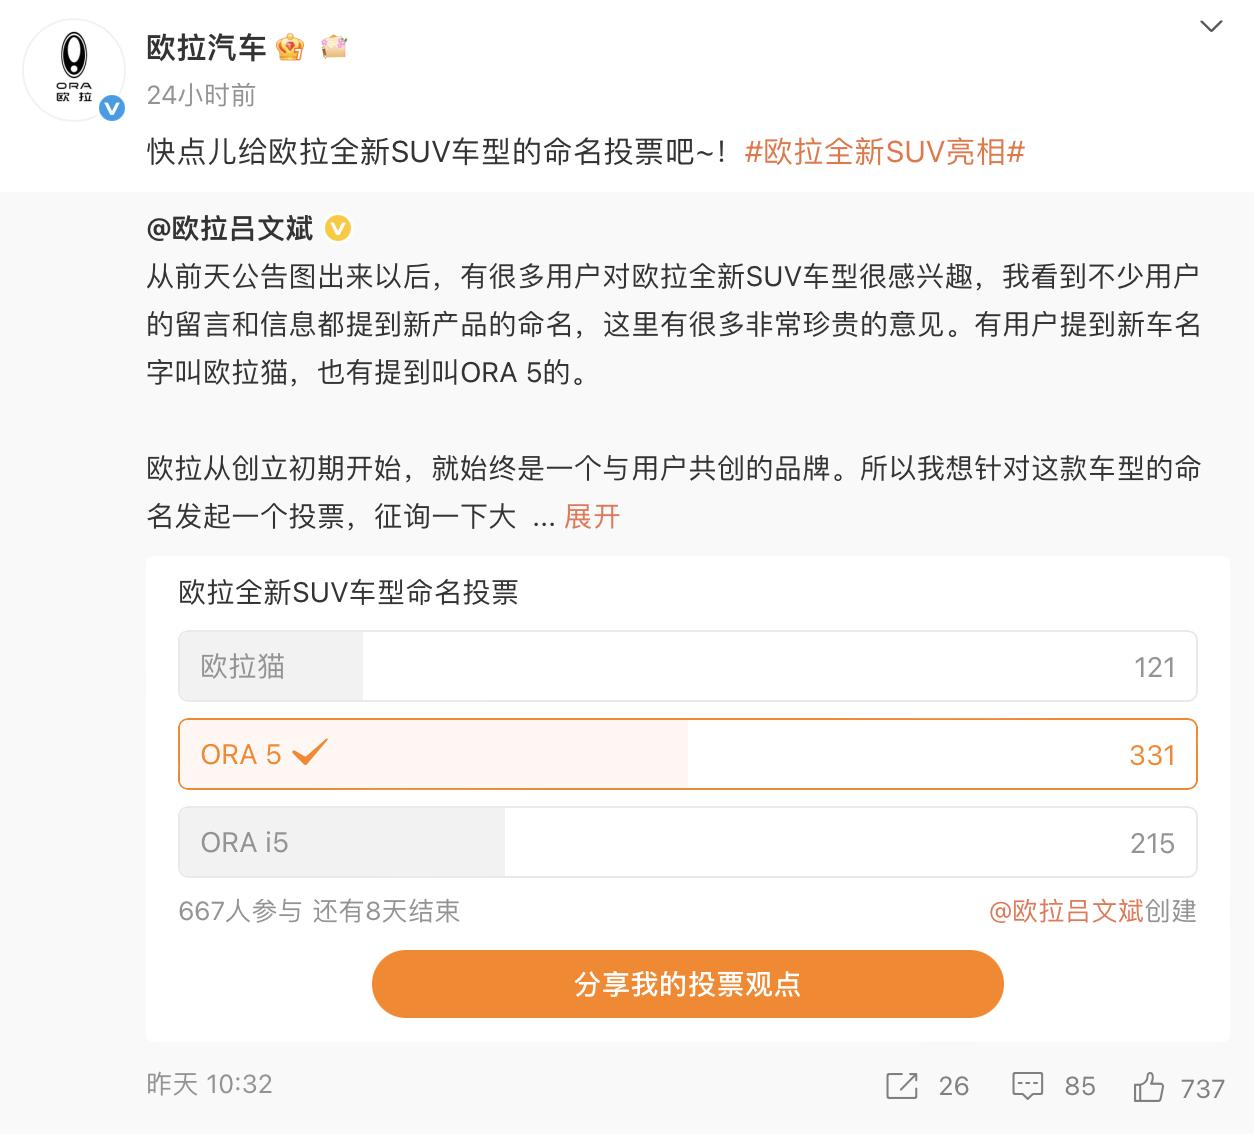Select the ORA i5 poll option
Screen dimensions: 1254x1140
coord(687,842)
